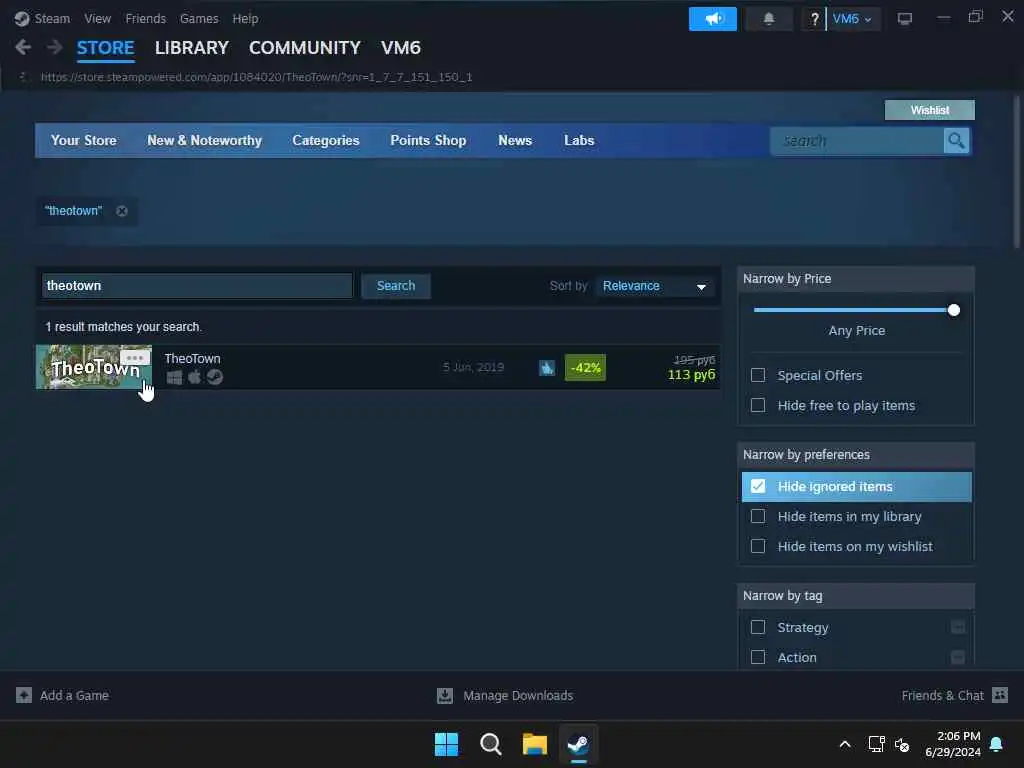The width and height of the screenshot is (1024, 768).
Task: Open the Friends & Chat icon
Action: coord(1000,695)
